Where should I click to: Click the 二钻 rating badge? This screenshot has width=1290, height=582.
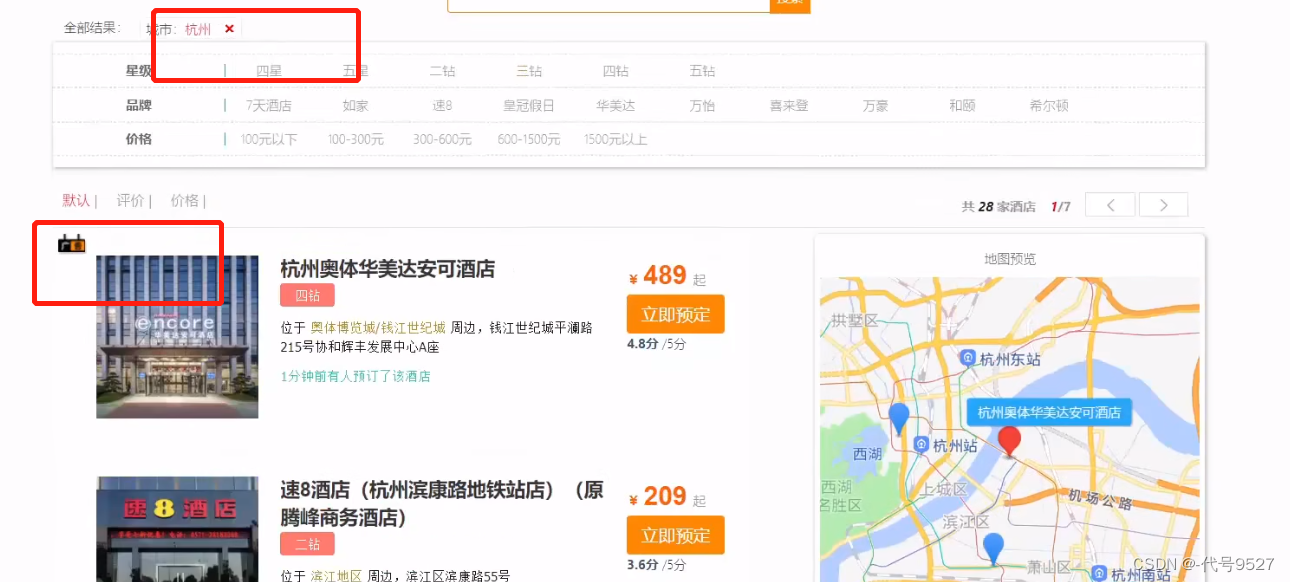click(x=307, y=544)
